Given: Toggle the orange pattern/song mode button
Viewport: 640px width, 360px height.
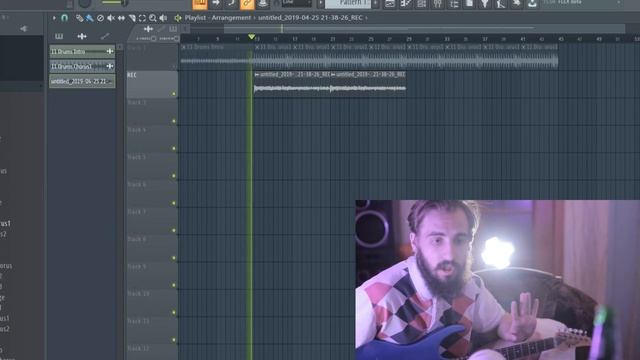Looking at the screenshot, I should coord(200,4).
